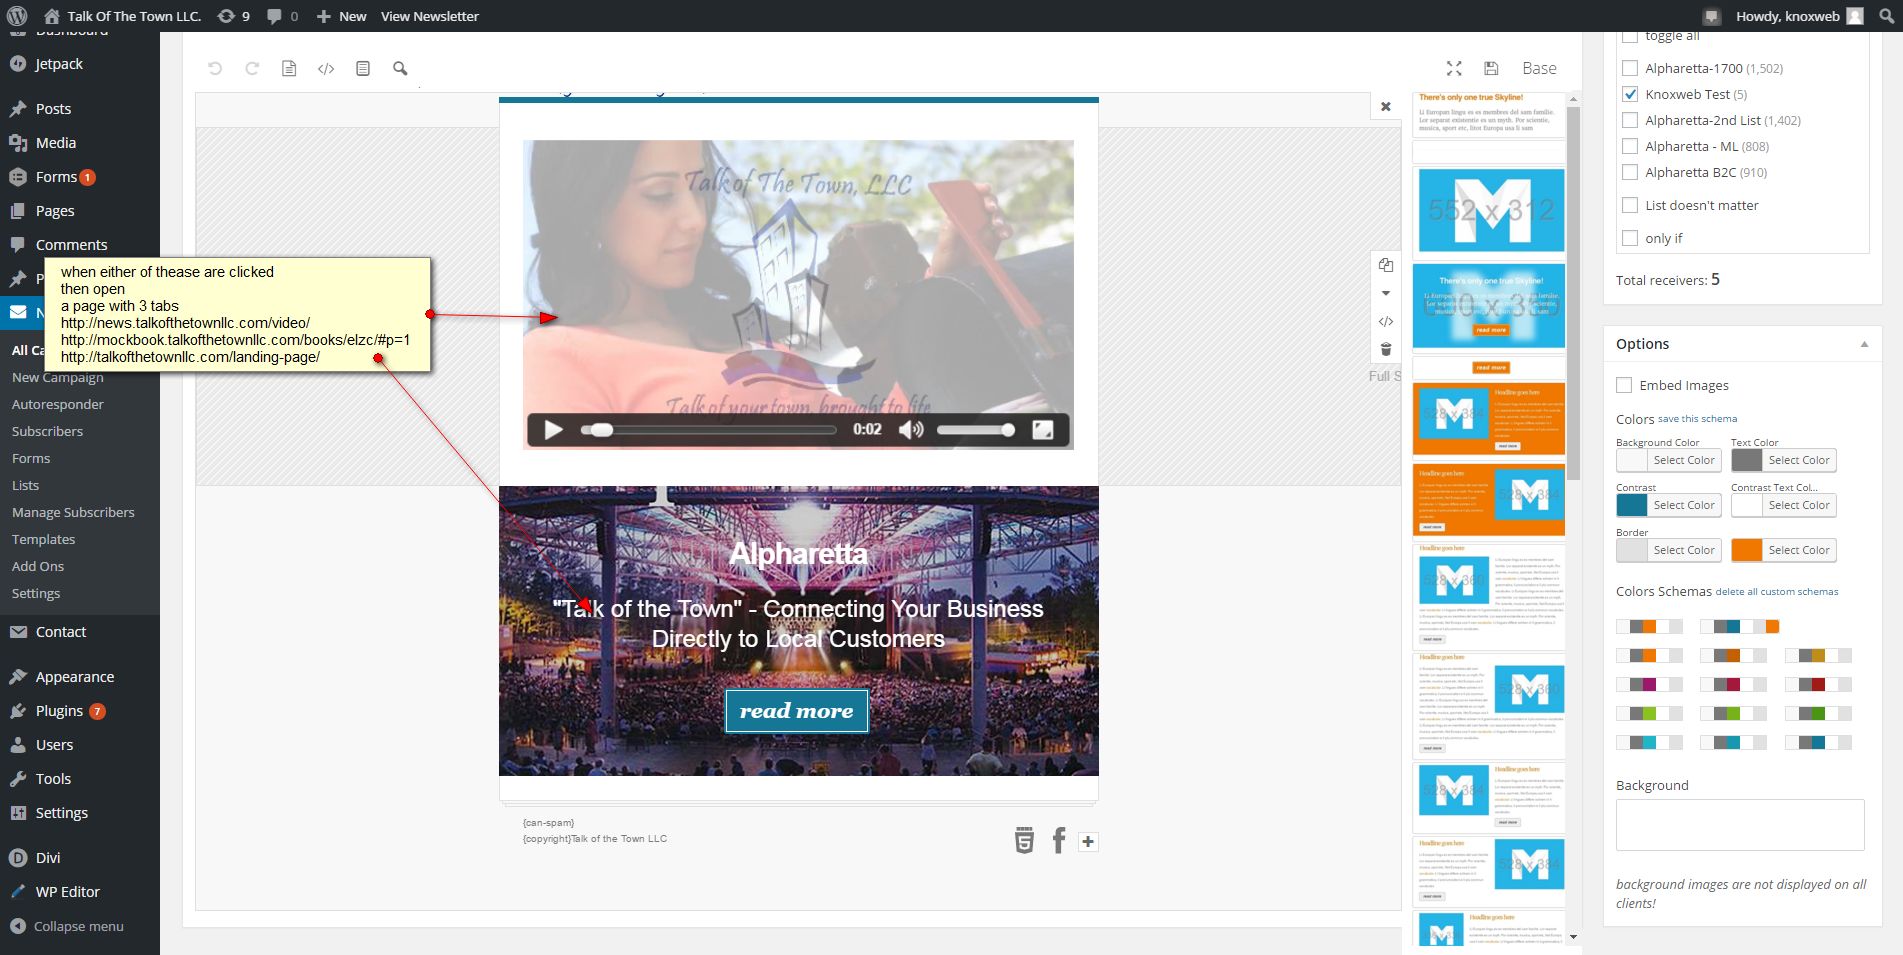
Task: Click View Newsletter in admin bar
Action: pos(430,16)
